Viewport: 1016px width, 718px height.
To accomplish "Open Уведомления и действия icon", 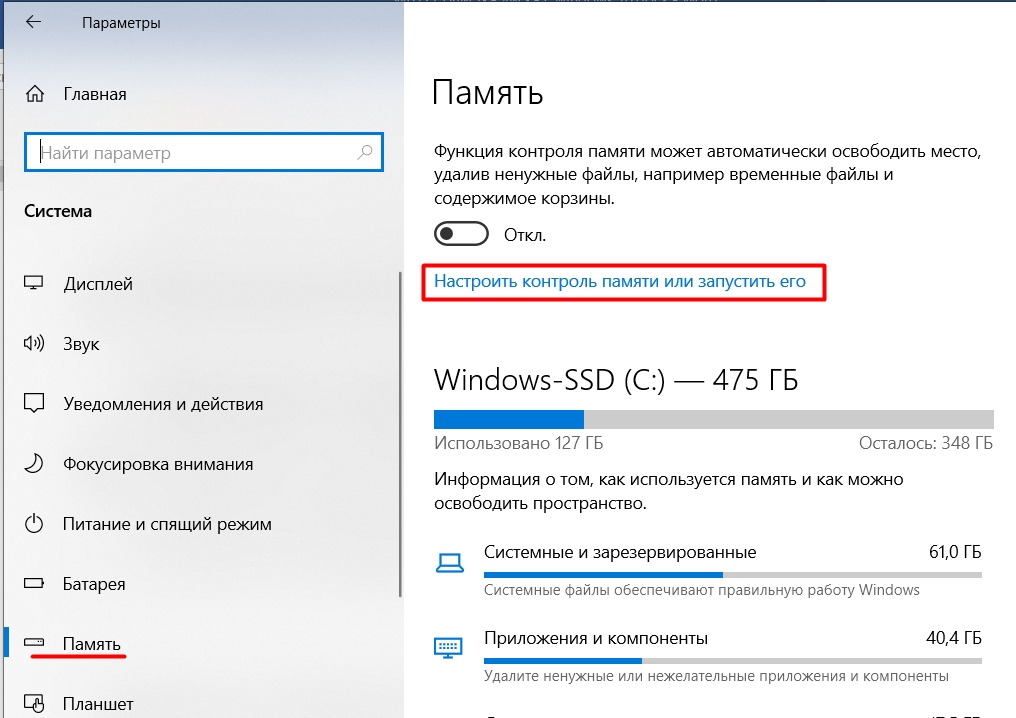I will 34,403.
